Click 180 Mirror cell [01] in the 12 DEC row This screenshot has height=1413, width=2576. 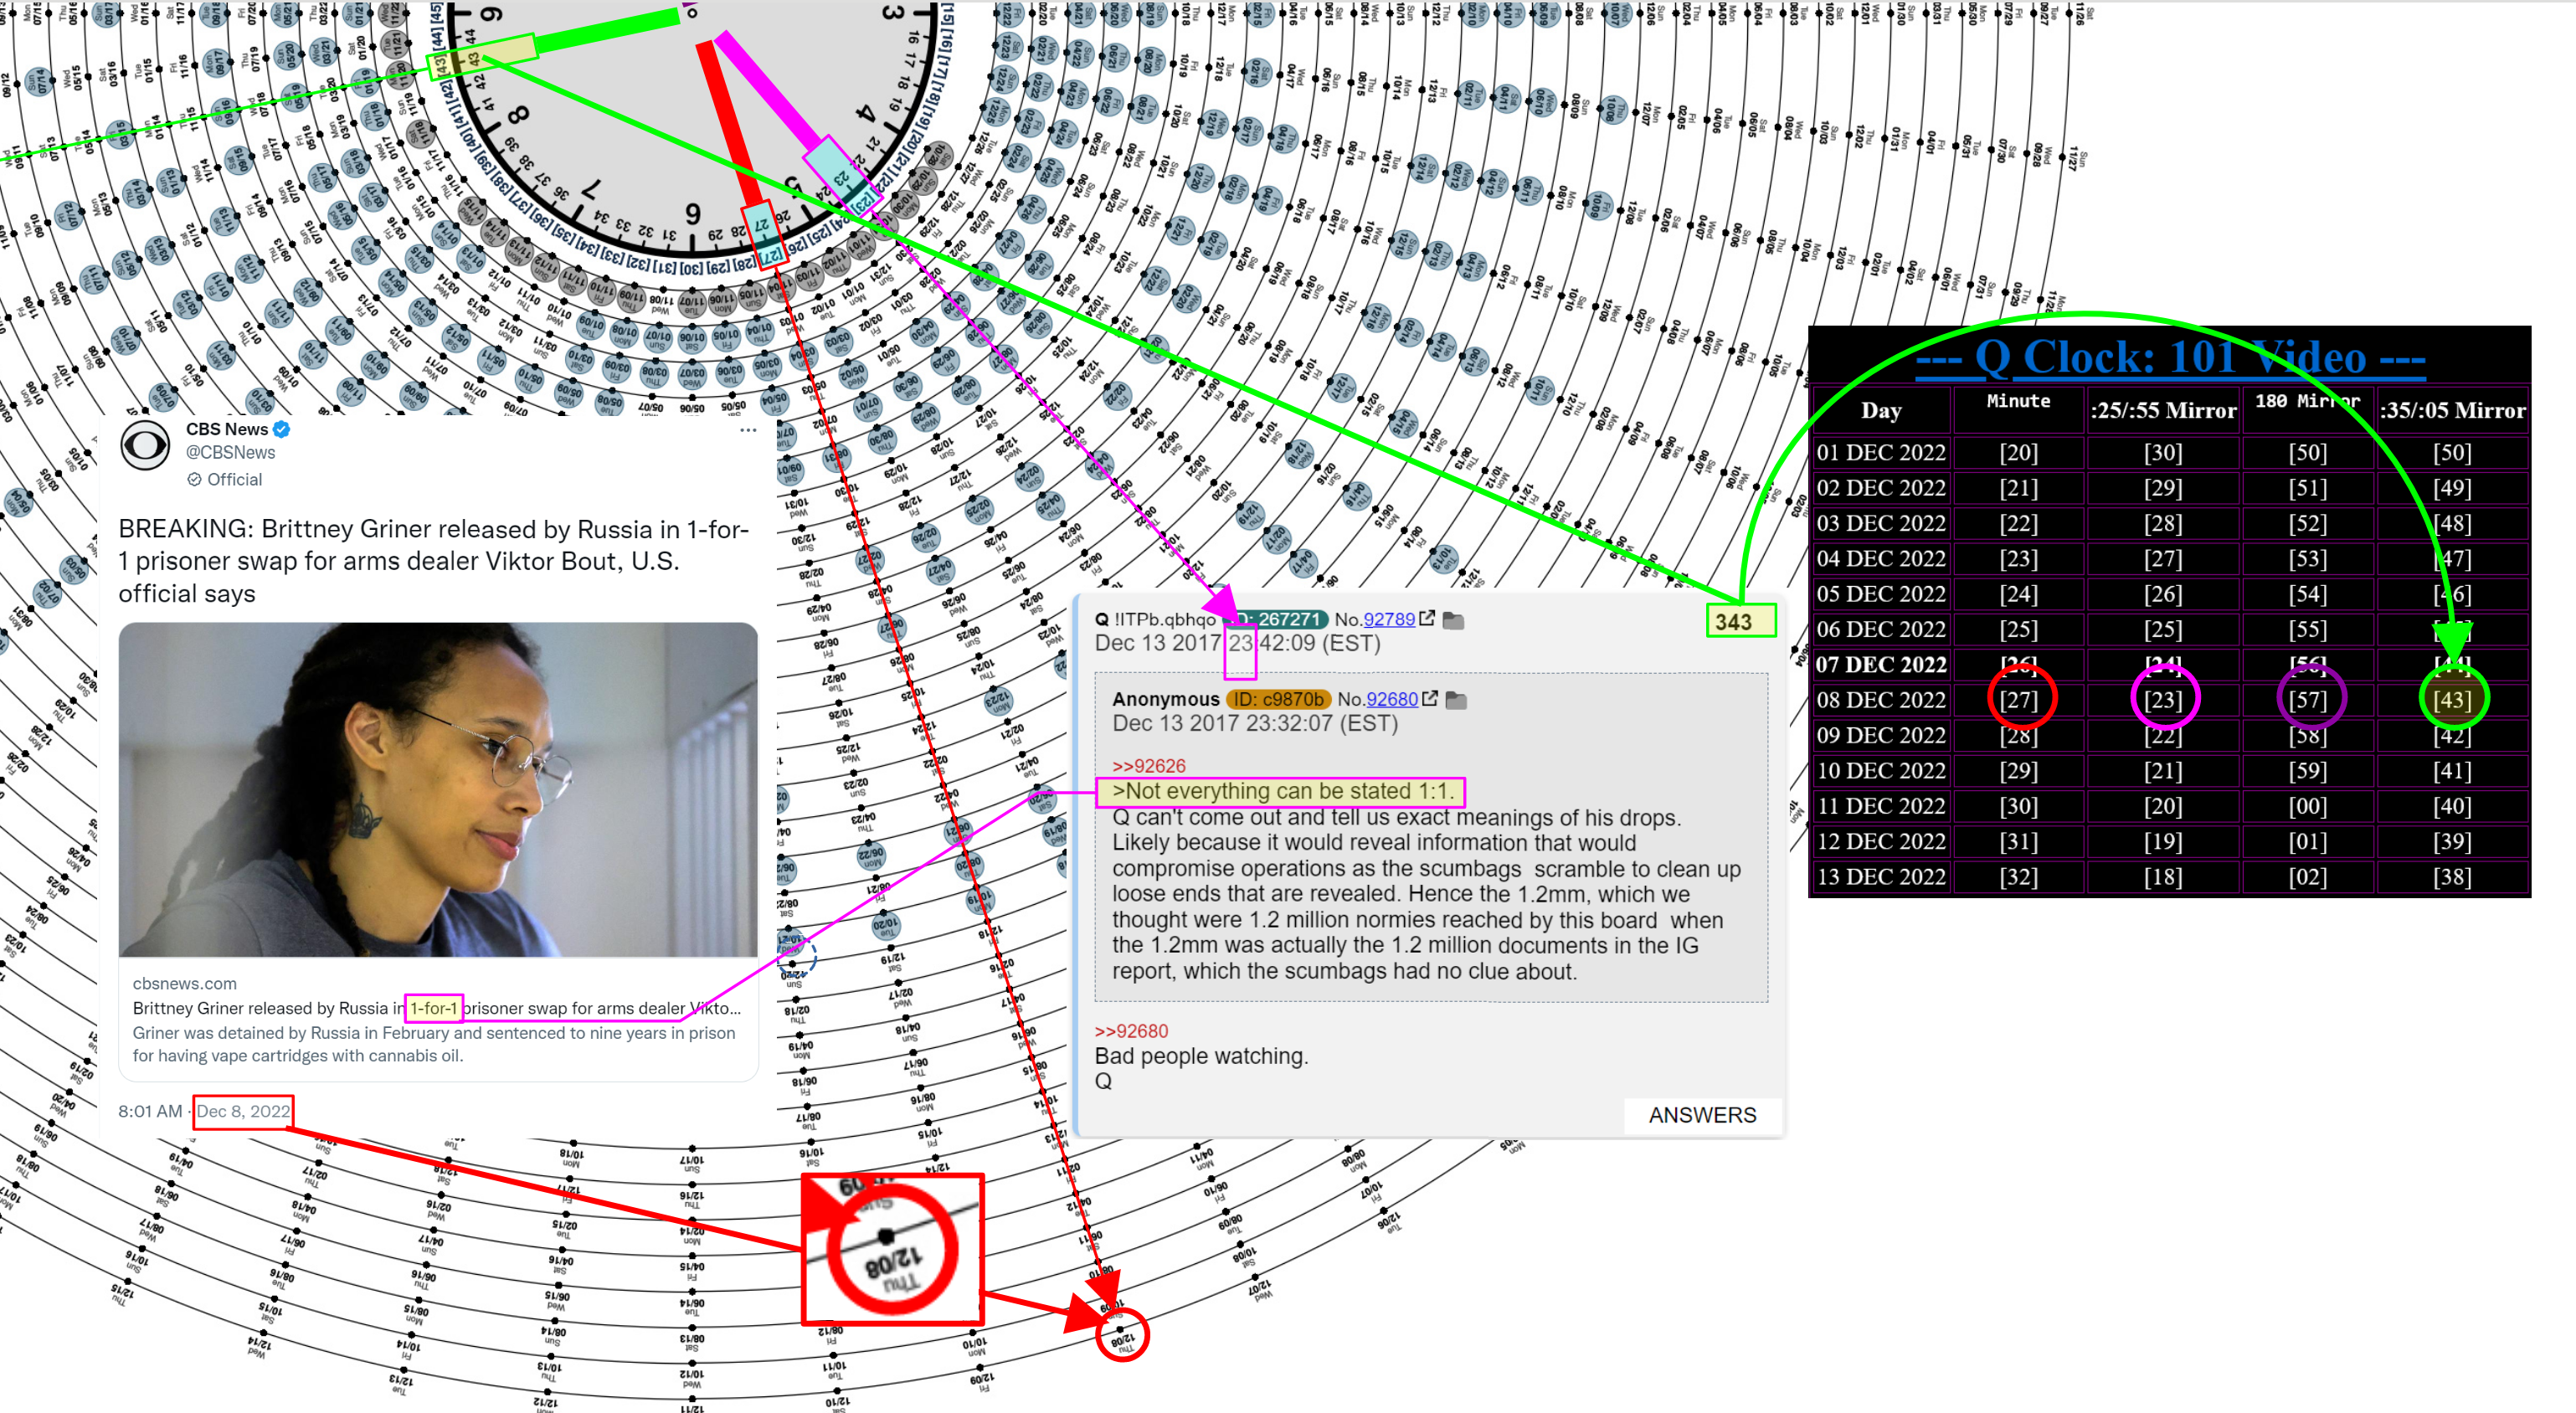point(2307,842)
